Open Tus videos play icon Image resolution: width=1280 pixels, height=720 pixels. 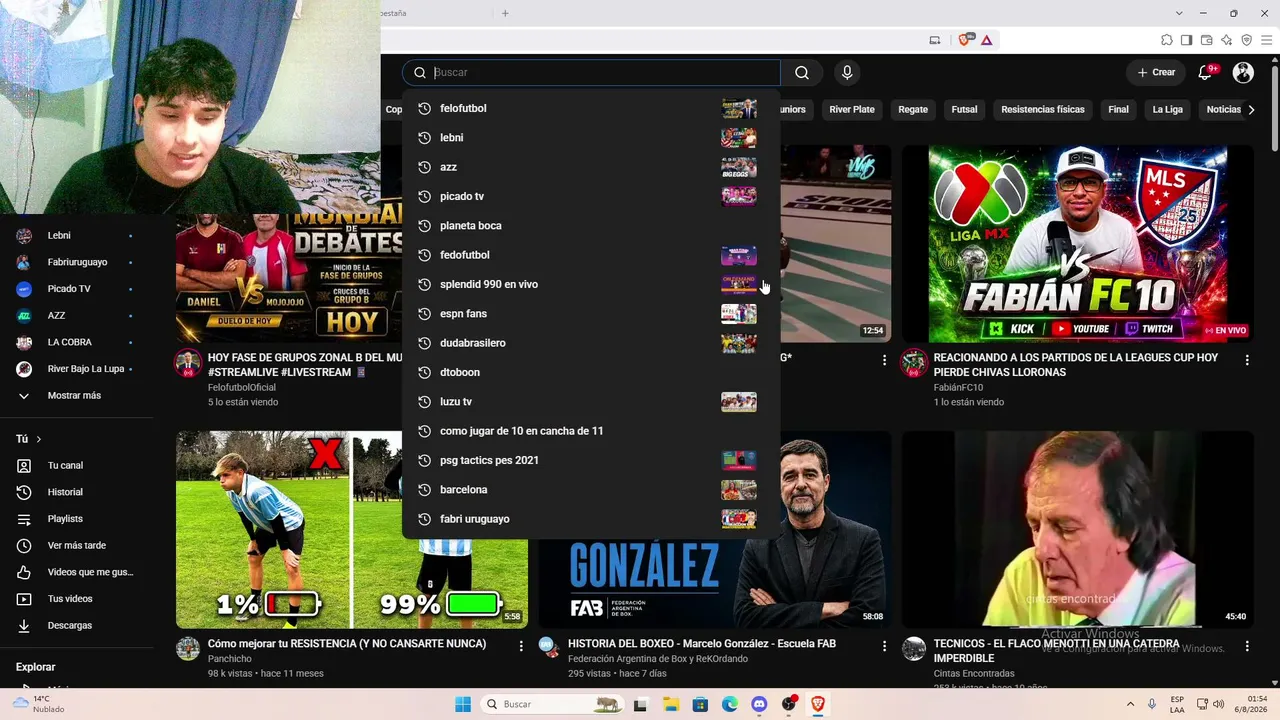point(24,599)
